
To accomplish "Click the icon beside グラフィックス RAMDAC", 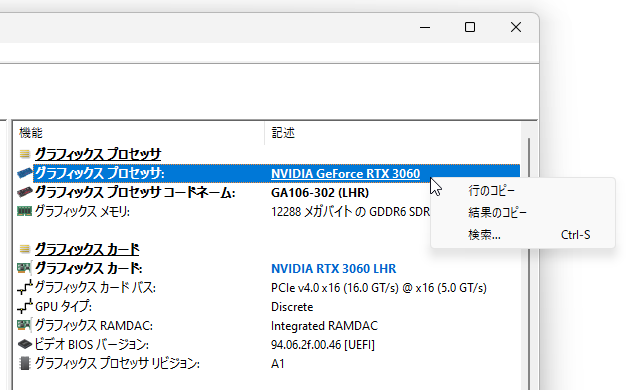I will pos(25,325).
